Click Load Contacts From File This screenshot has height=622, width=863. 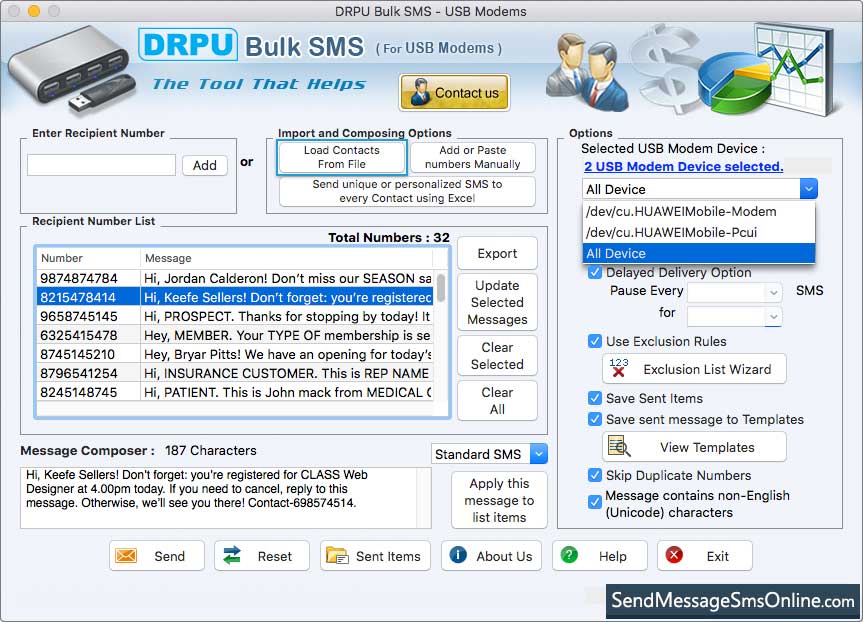click(342, 157)
